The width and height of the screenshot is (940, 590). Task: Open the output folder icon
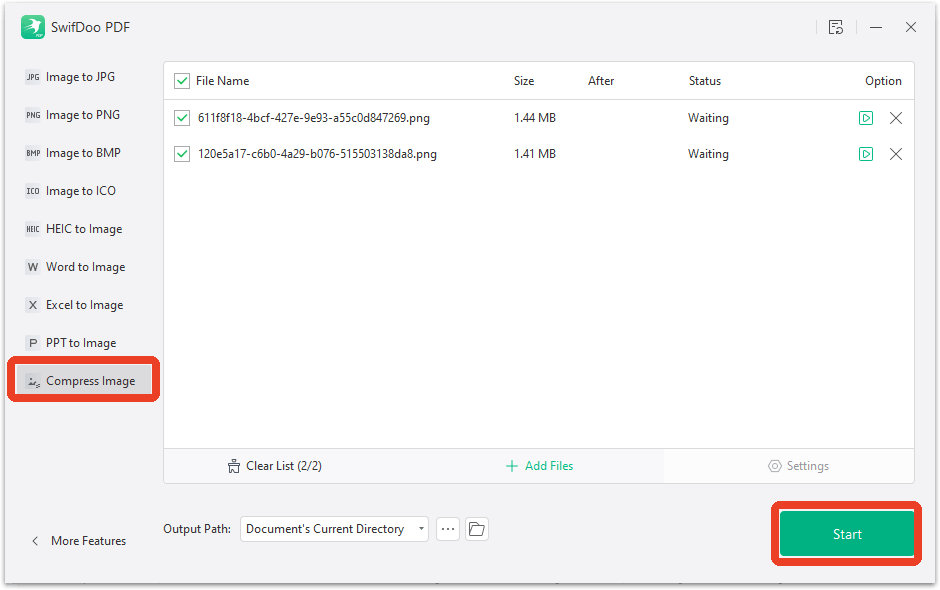[477, 529]
